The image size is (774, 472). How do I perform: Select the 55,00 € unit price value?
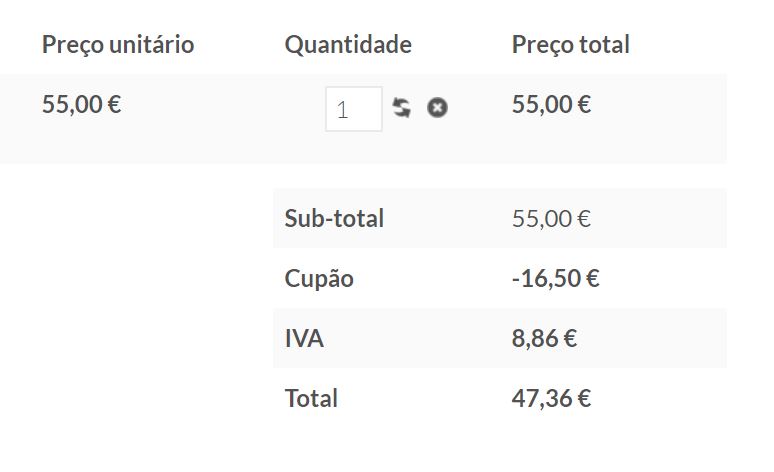pyautogui.click(x=81, y=105)
